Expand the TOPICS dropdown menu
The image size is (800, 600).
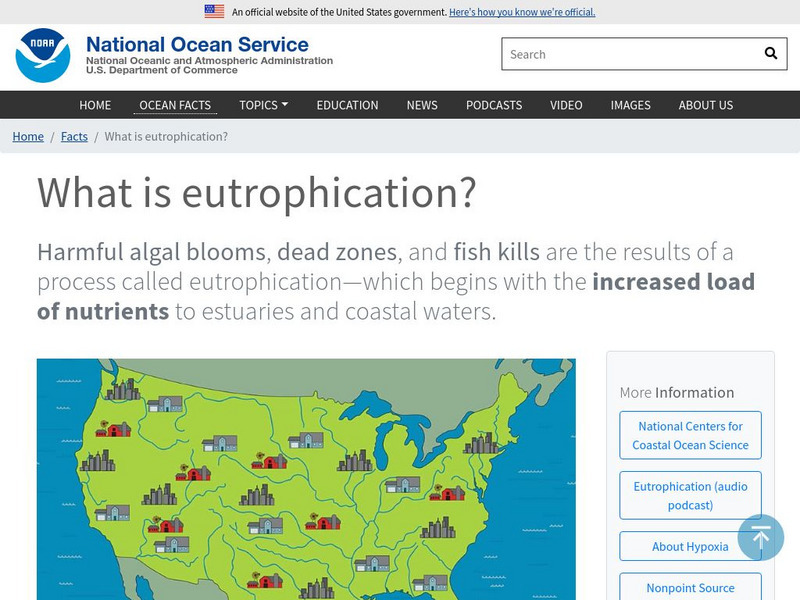point(262,104)
